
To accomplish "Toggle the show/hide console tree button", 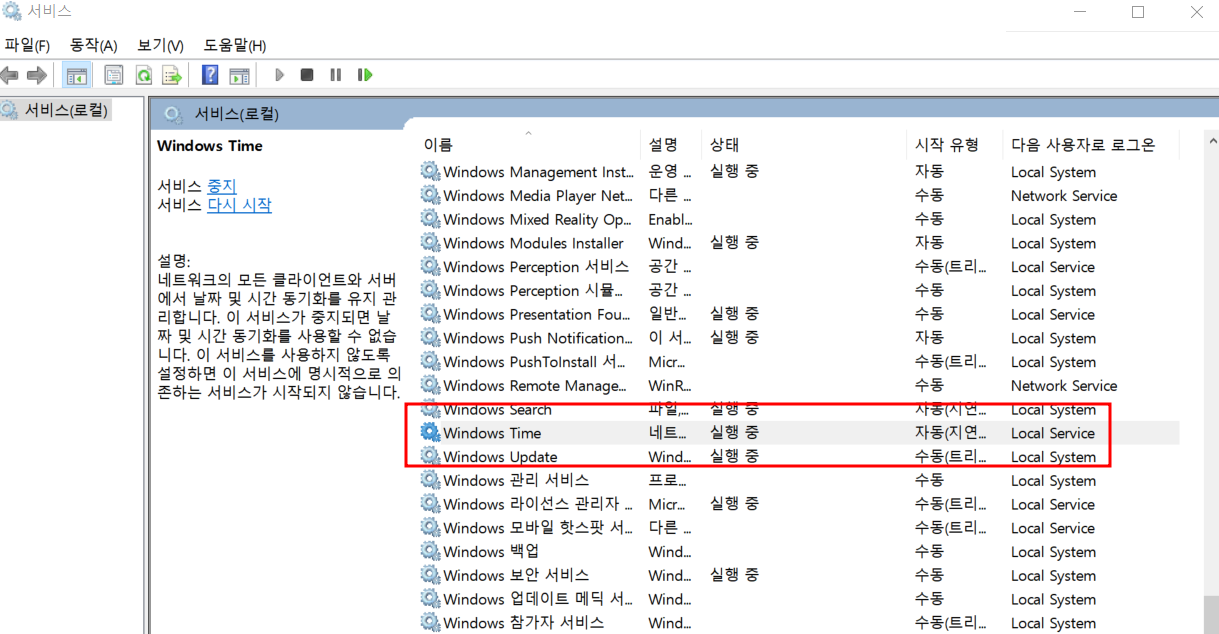I will (75, 75).
